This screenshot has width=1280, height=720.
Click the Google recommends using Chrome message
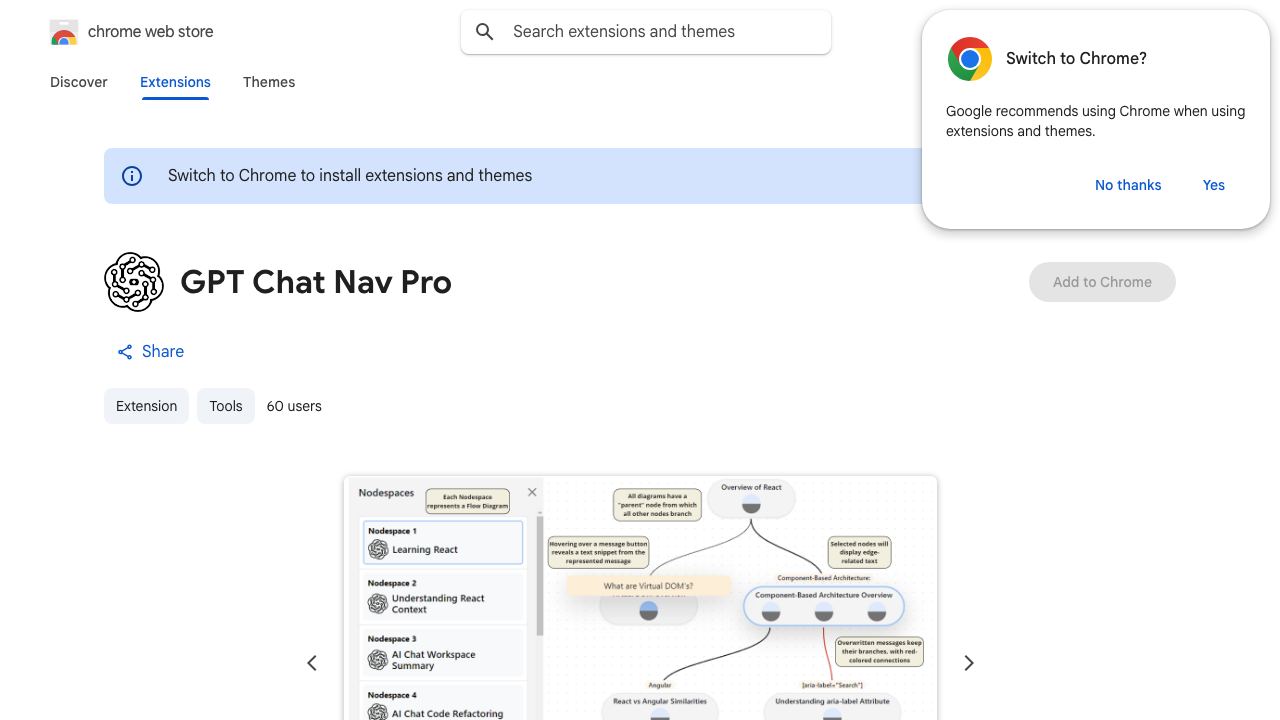tap(1095, 121)
